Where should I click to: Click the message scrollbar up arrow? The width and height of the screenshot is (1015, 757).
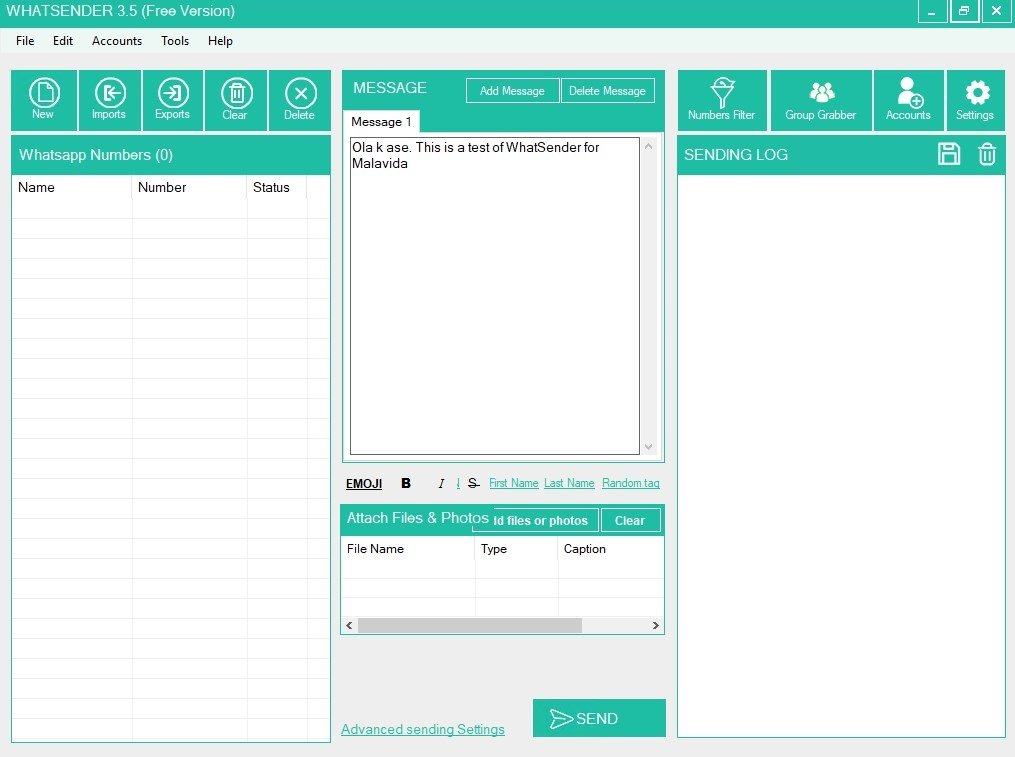click(x=649, y=146)
